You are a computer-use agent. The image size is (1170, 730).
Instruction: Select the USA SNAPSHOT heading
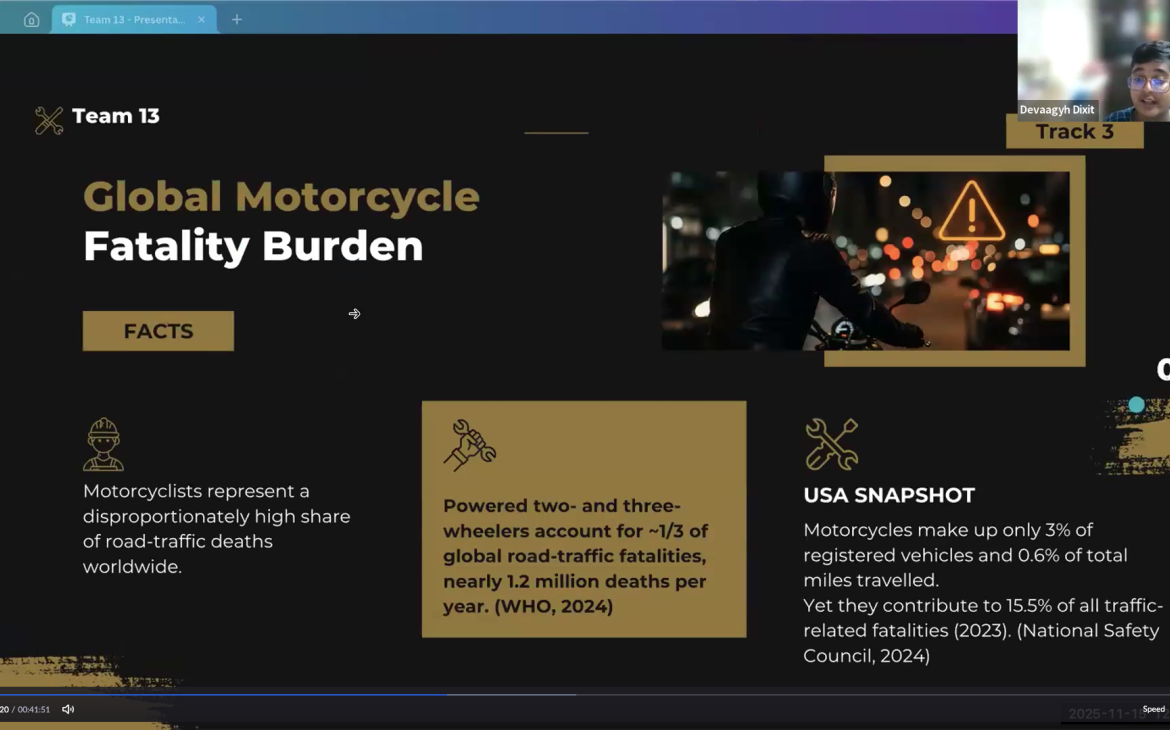(x=889, y=495)
